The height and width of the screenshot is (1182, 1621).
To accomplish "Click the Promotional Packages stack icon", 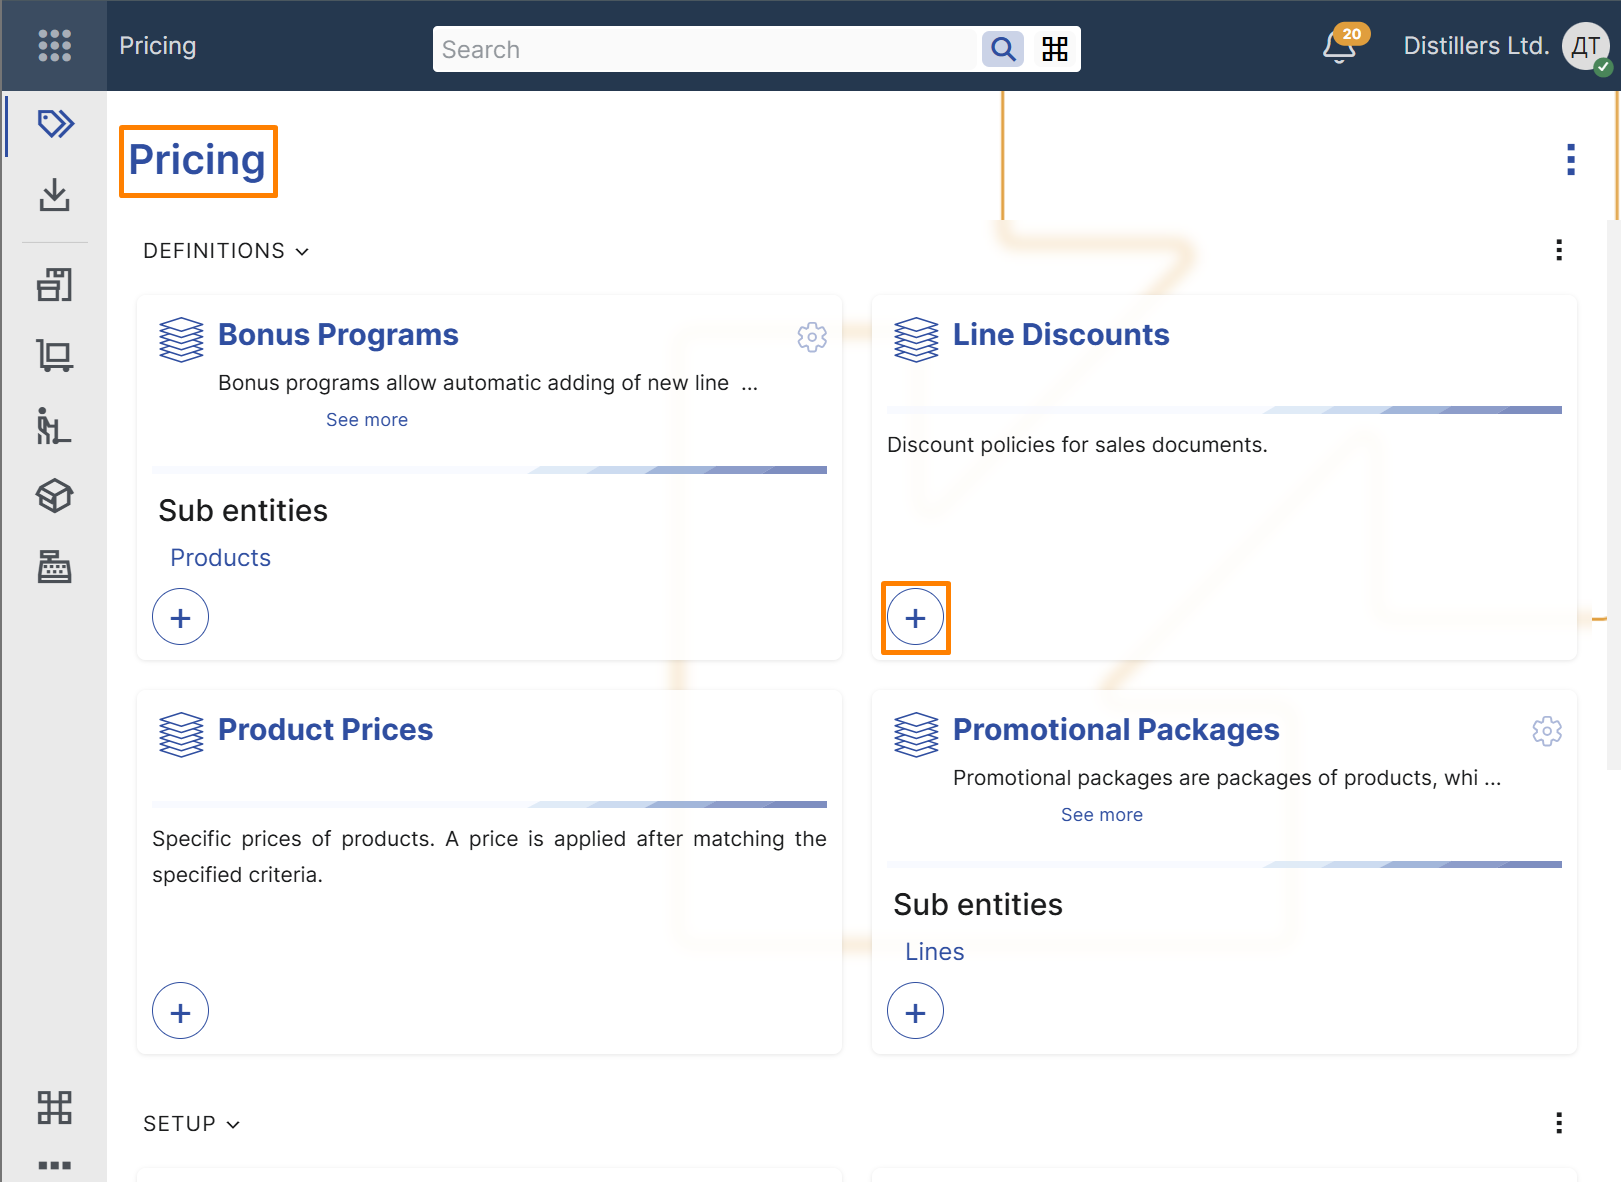I will (x=916, y=735).
